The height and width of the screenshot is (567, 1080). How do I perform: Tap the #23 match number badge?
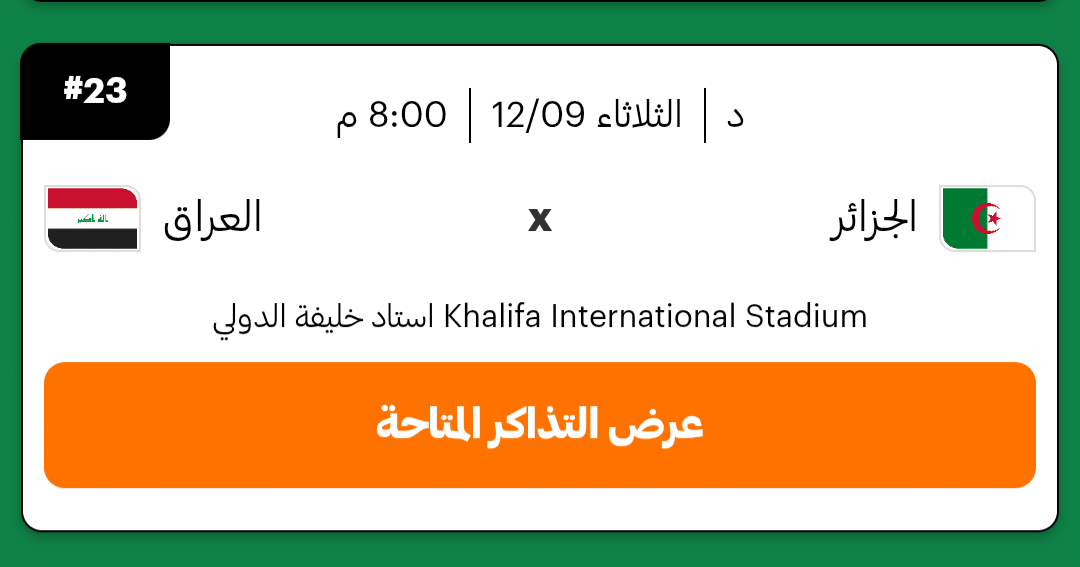pyautogui.click(x=95, y=91)
